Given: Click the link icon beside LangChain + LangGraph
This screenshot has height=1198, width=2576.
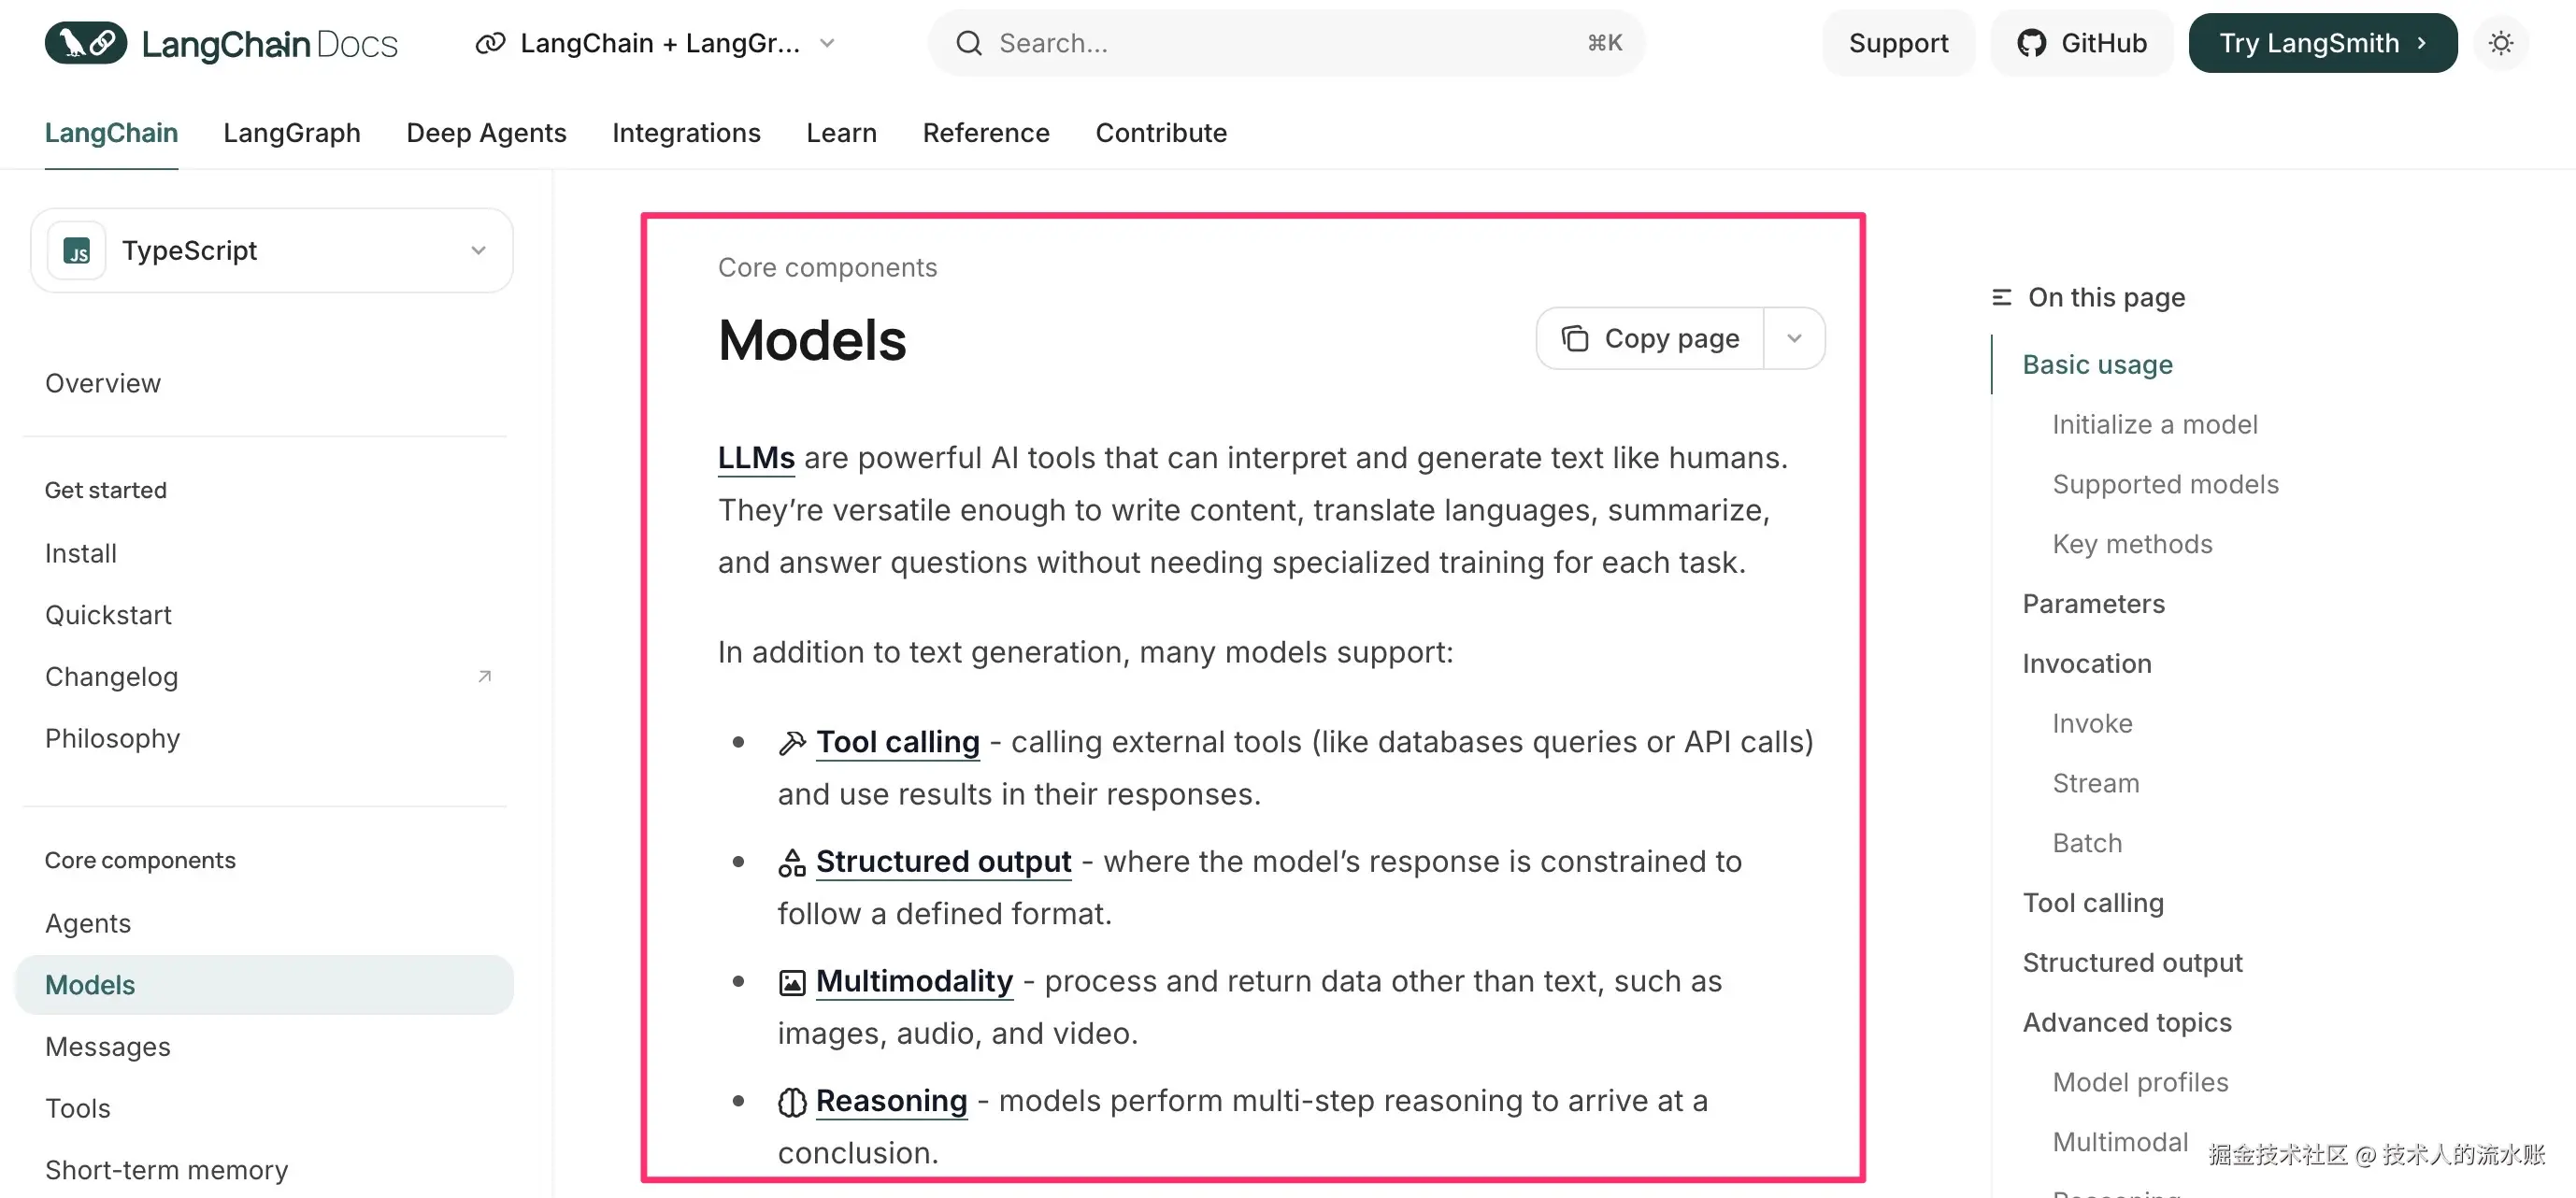Looking at the screenshot, I should [x=490, y=43].
